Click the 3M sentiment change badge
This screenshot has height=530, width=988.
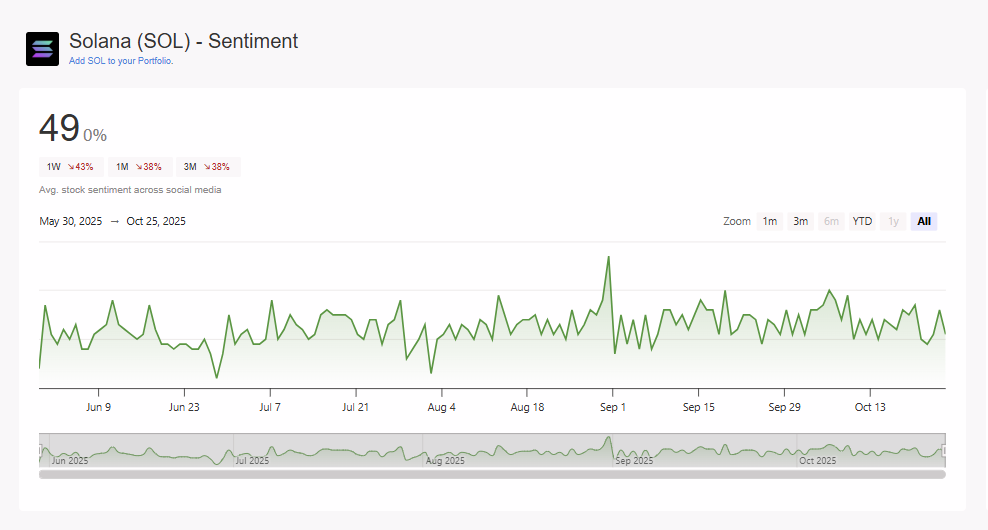pyautogui.click(x=207, y=167)
